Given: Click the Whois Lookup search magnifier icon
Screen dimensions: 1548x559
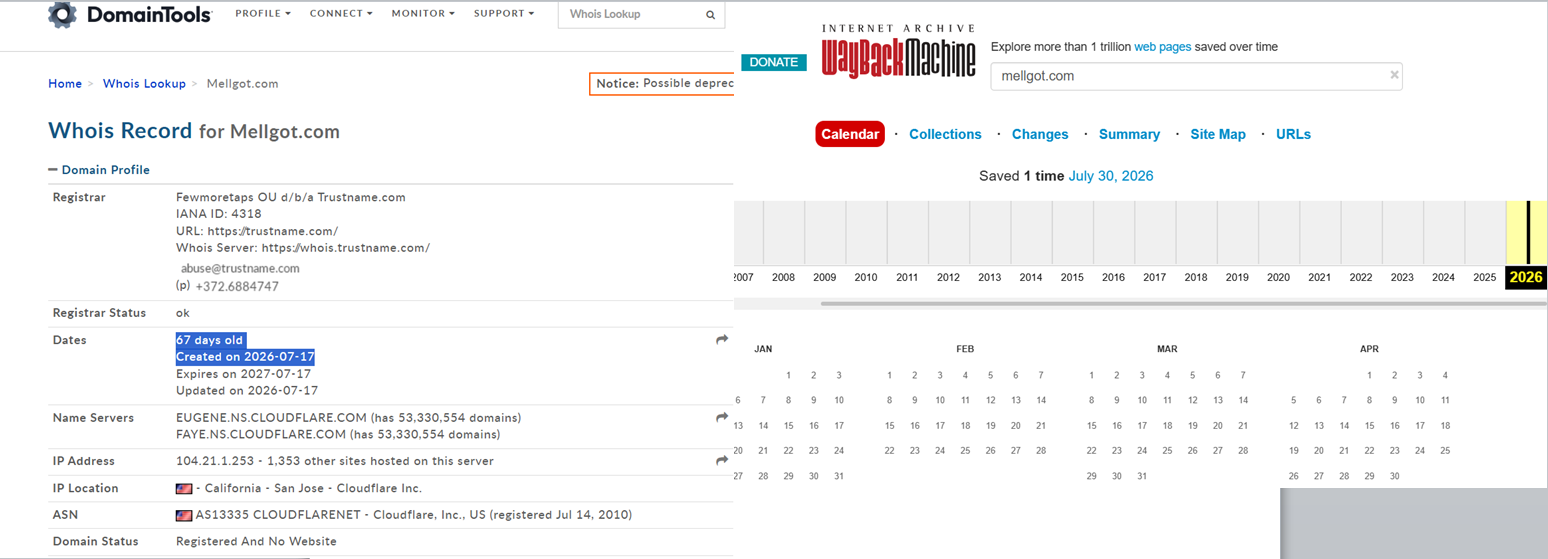Looking at the screenshot, I should (x=710, y=15).
